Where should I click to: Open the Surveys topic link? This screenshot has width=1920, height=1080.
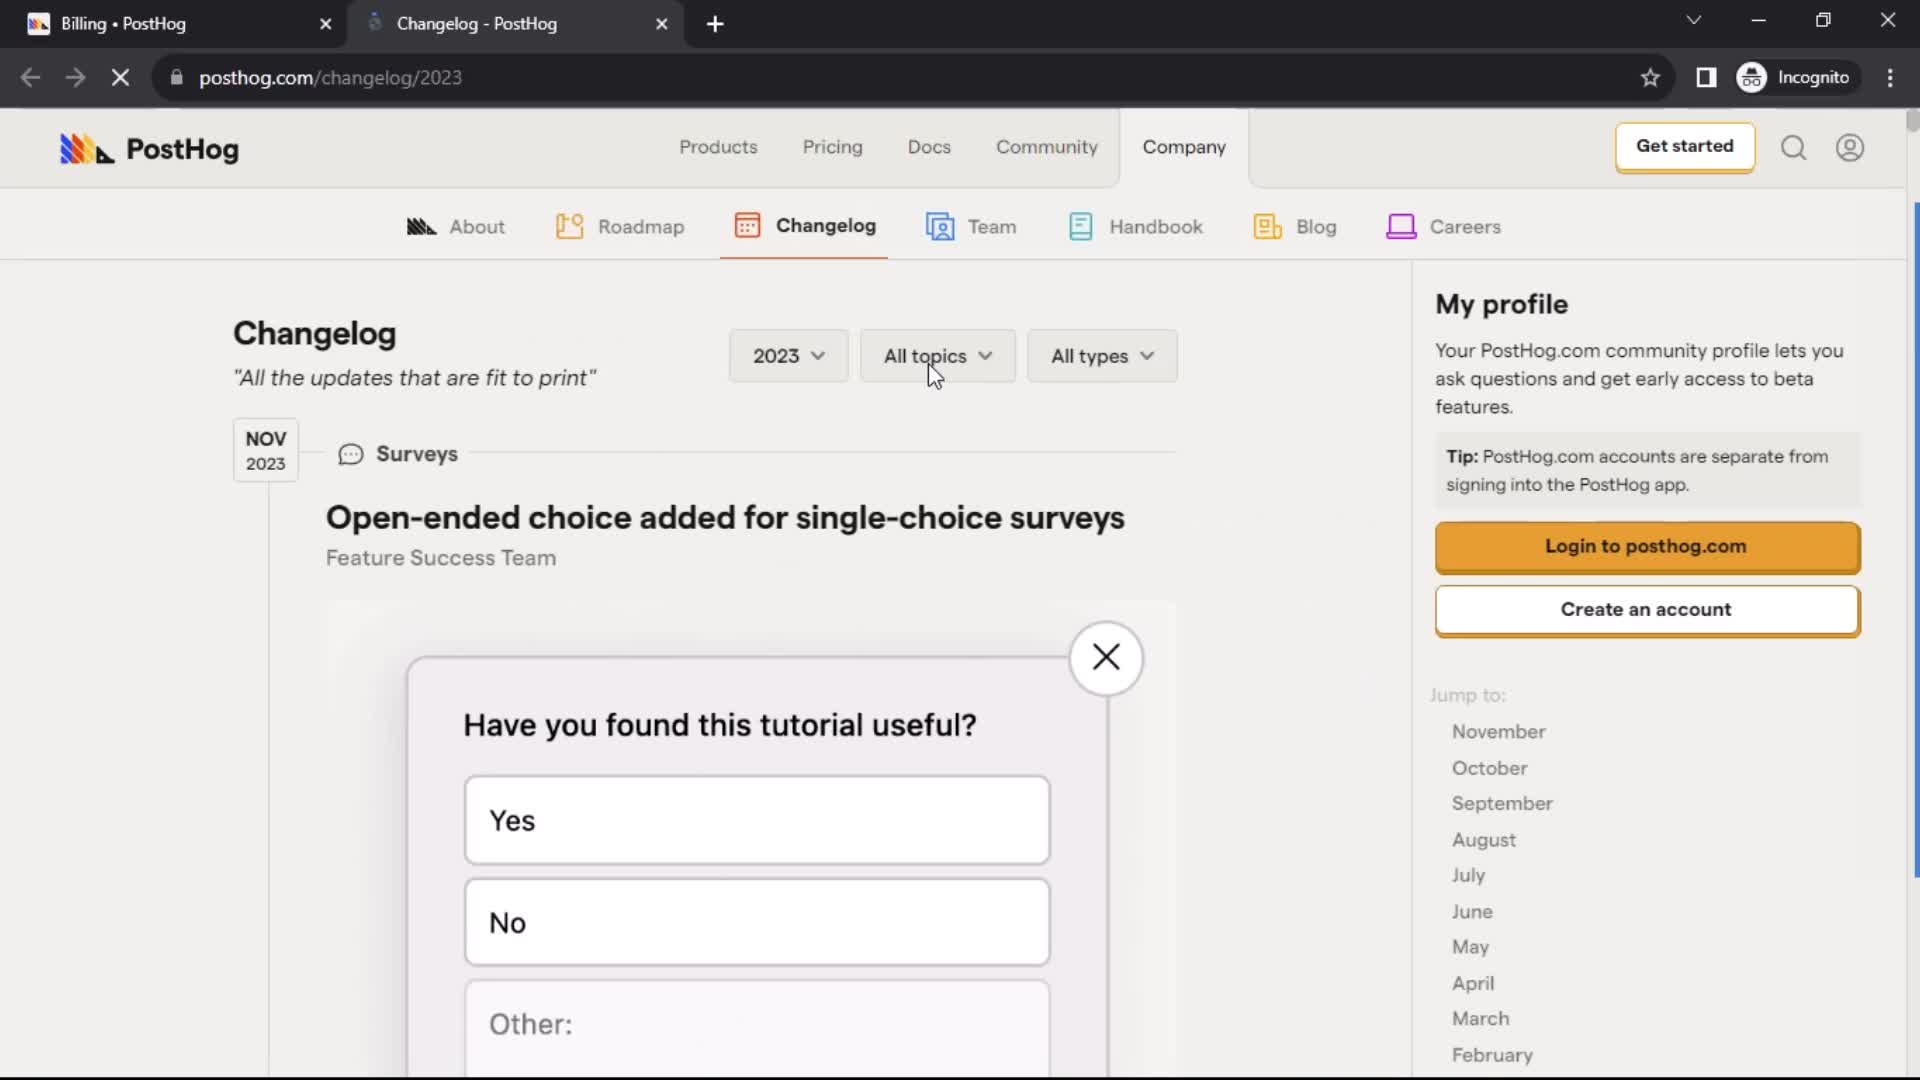click(416, 454)
